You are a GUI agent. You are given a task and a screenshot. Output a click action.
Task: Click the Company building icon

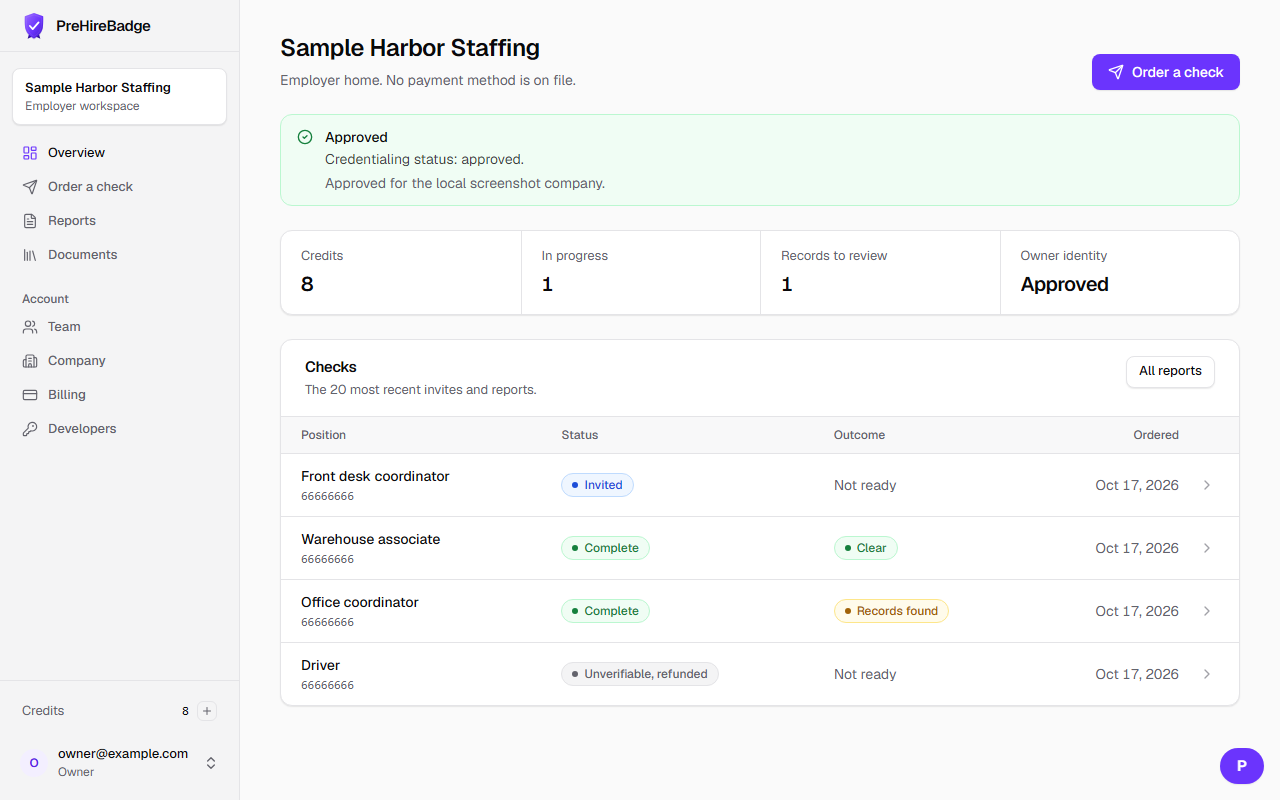pyautogui.click(x=30, y=361)
